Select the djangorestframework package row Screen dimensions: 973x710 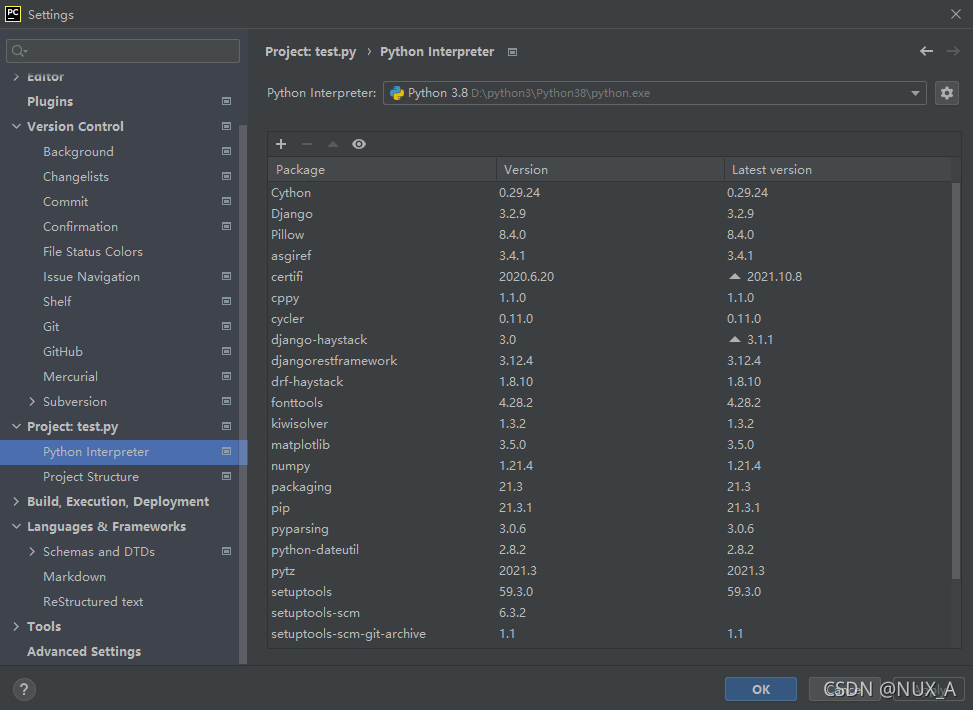[x=609, y=361]
